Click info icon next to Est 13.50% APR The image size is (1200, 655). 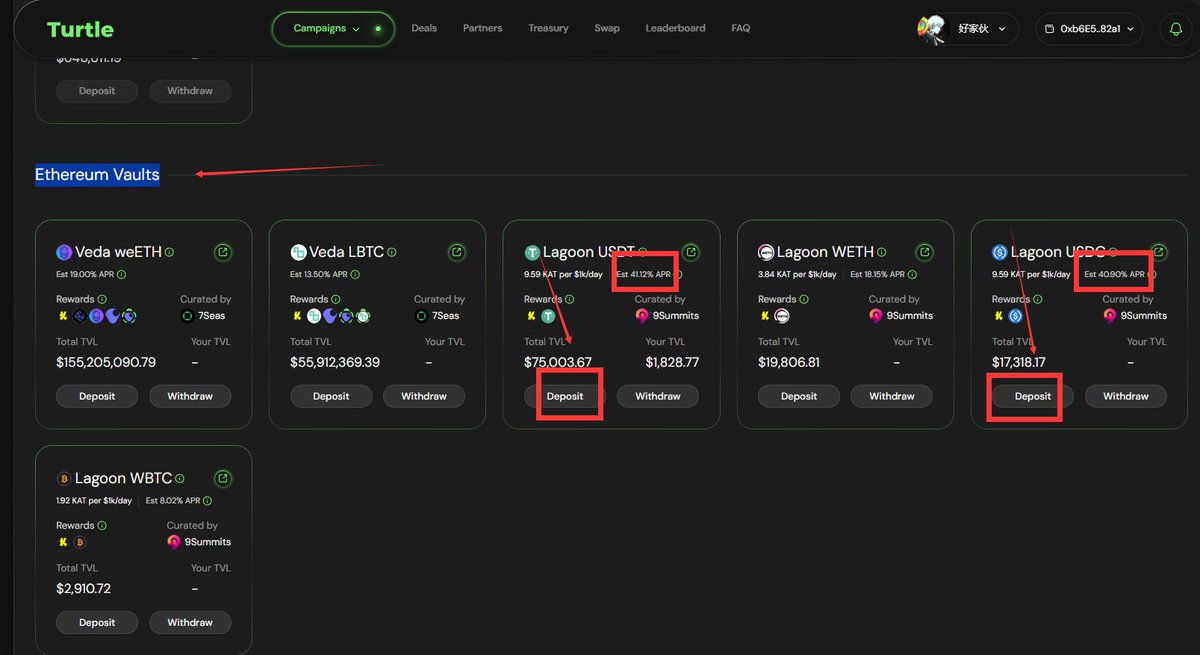(355, 274)
